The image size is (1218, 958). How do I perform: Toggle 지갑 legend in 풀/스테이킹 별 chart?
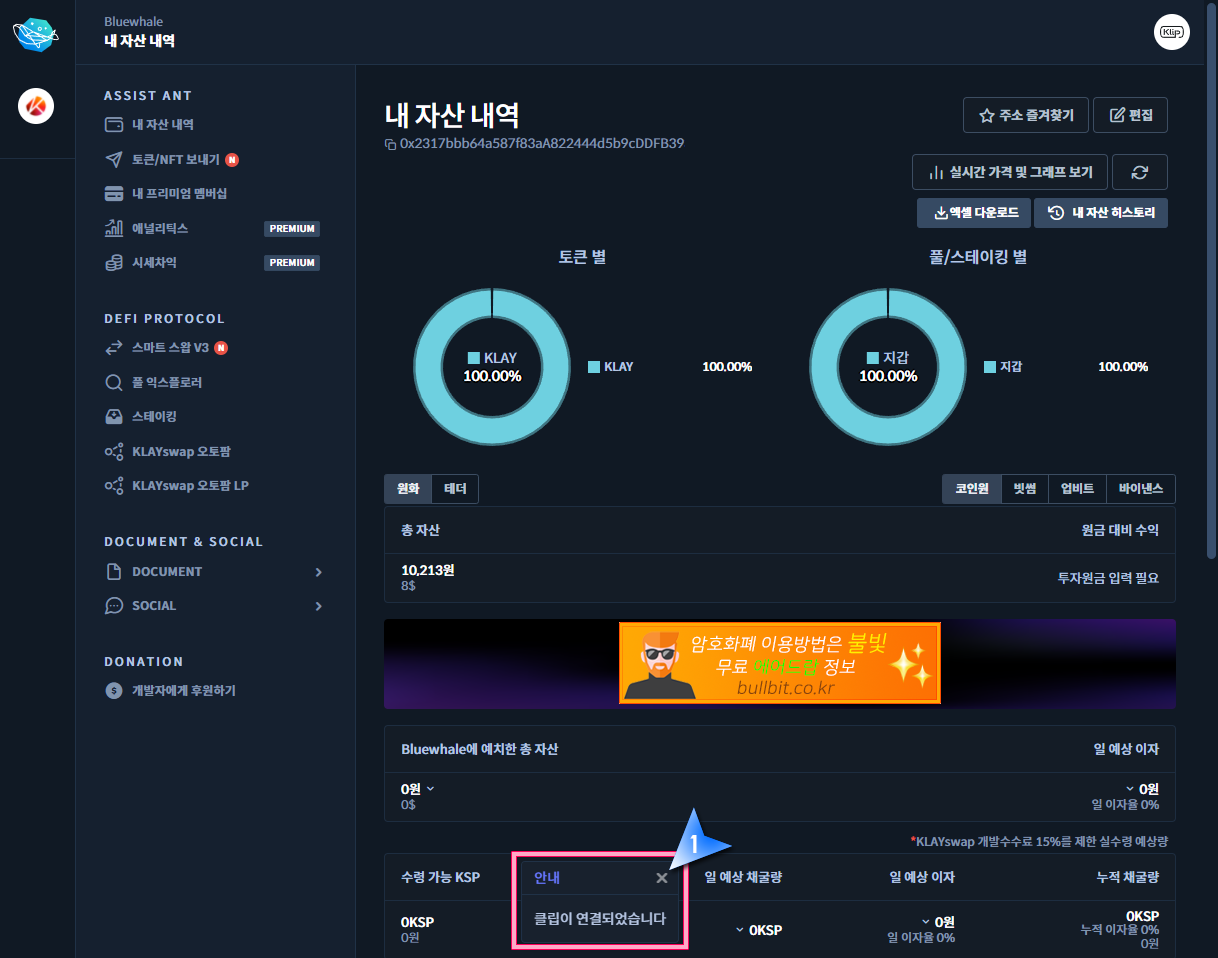pyautogui.click(x=1003, y=367)
